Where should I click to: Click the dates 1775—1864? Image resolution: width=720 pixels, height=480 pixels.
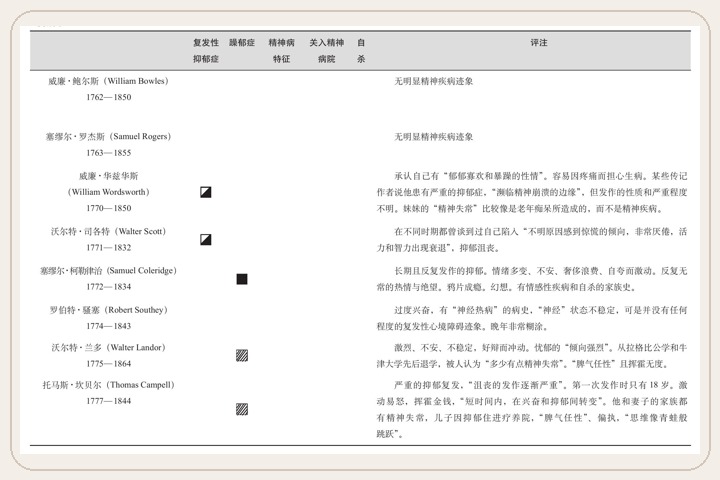point(109,363)
